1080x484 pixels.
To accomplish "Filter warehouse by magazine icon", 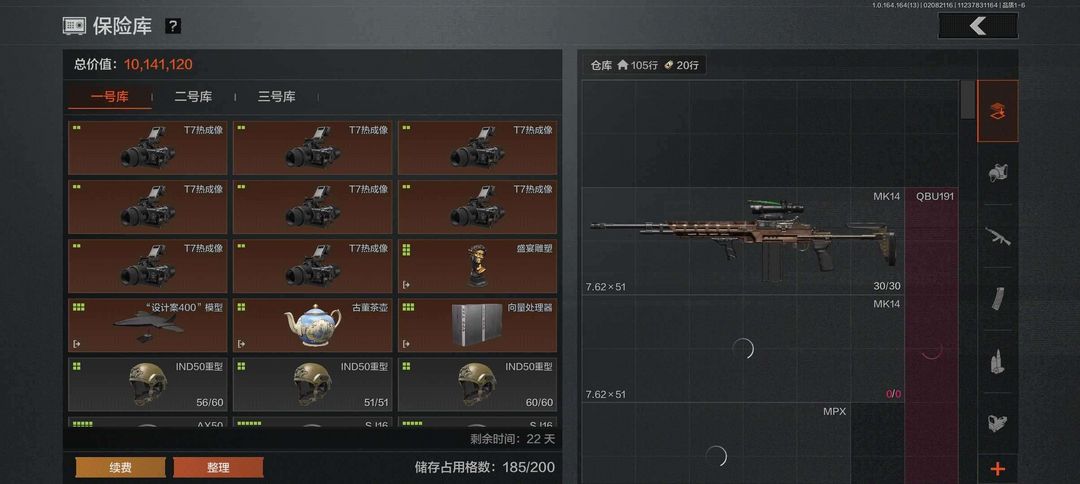I will point(997,298).
